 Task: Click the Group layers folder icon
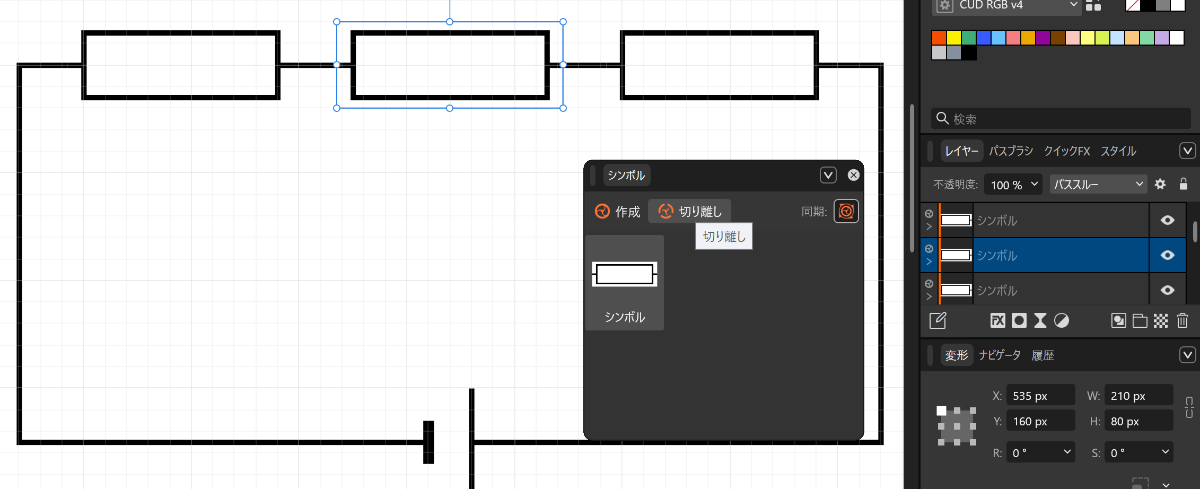point(1140,321)
